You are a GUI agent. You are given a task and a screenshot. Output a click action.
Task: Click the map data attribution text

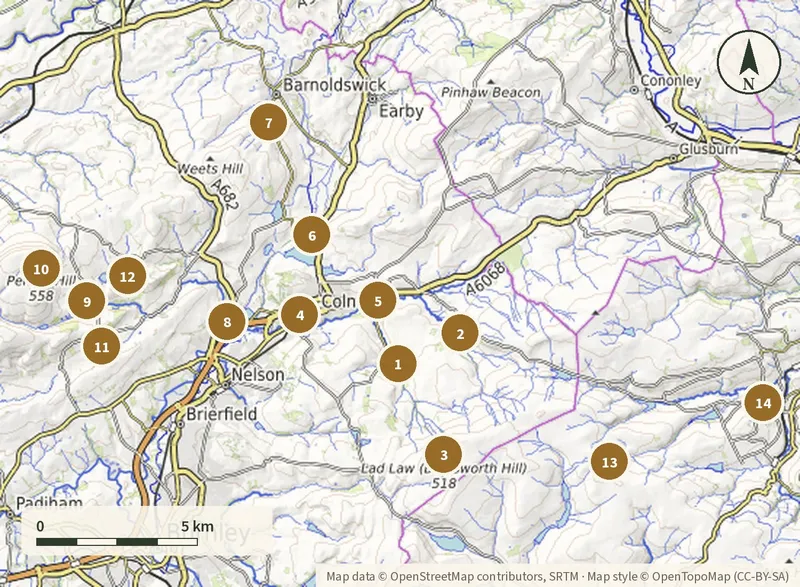pyautogui.click(x=557, y=576)
